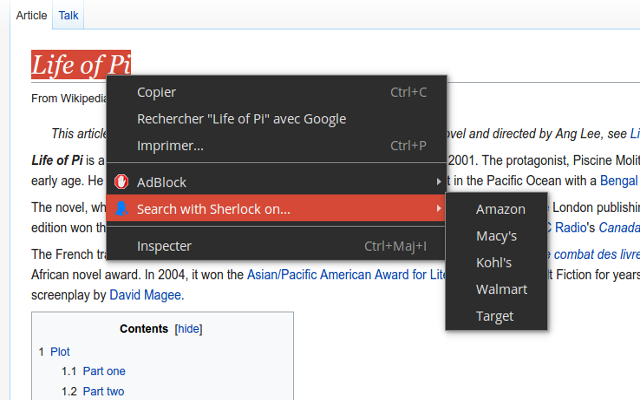
Task: Pick Macy's in the Sherlock submenu
Action: pyautogui.click(x=496, y=236)
